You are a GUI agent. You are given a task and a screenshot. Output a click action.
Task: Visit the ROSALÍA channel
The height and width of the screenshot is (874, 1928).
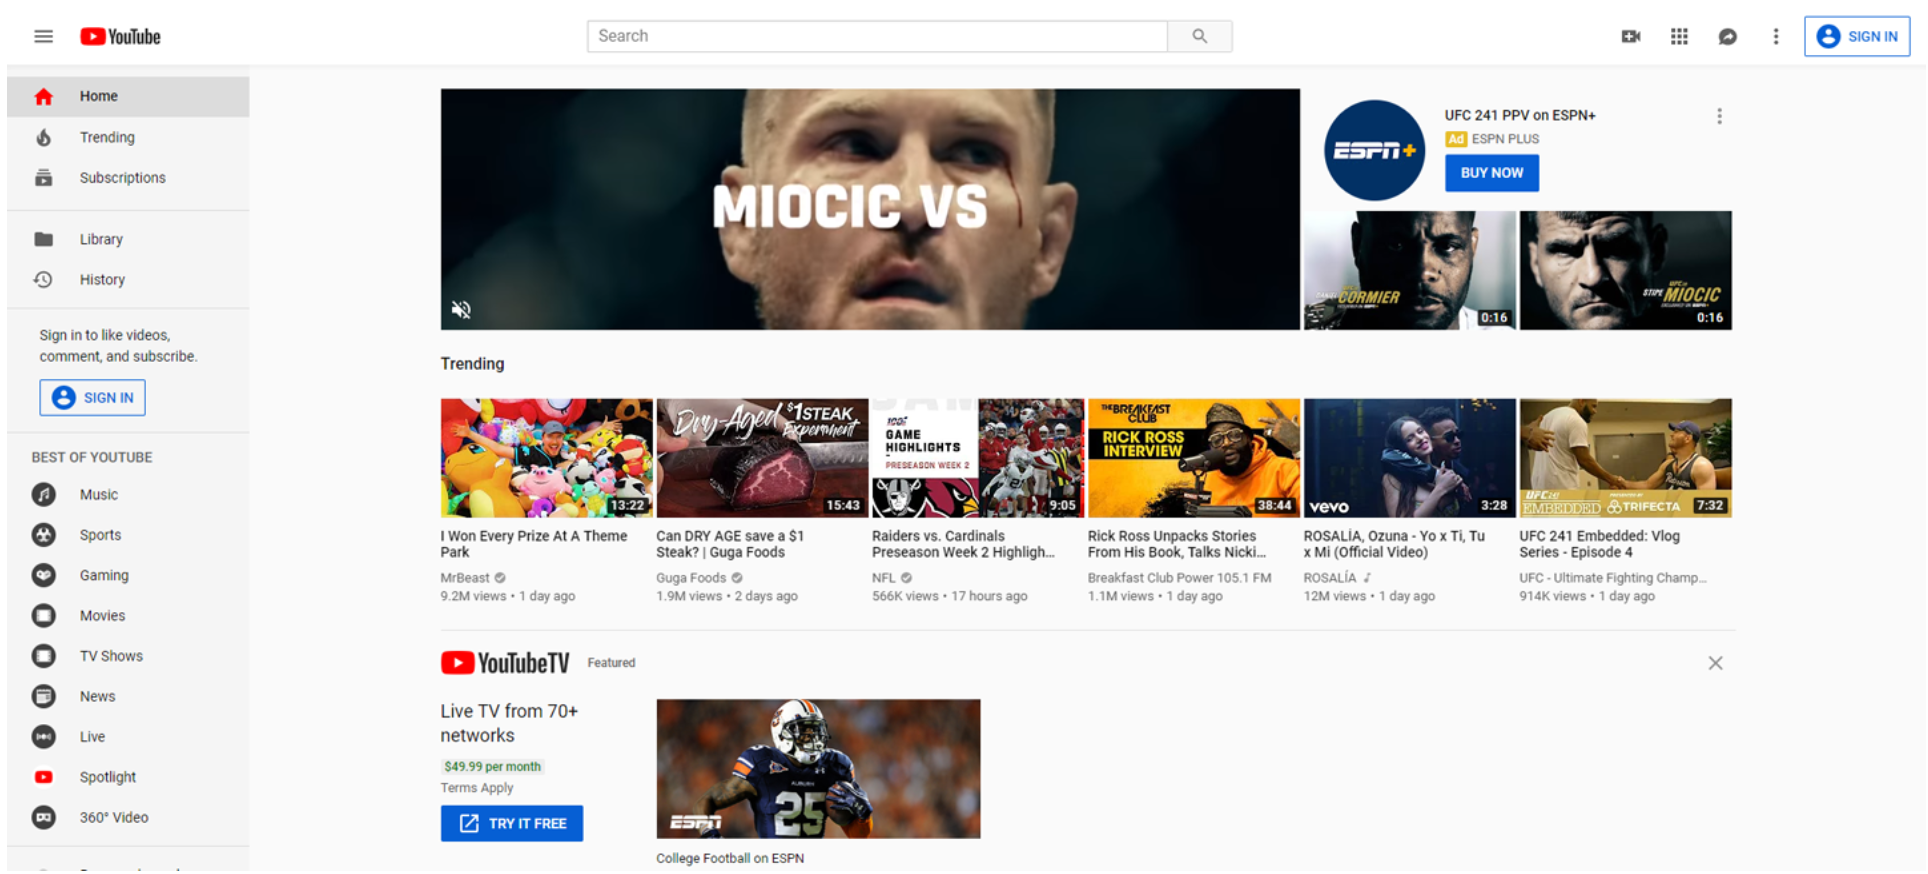coord(1330,578)
